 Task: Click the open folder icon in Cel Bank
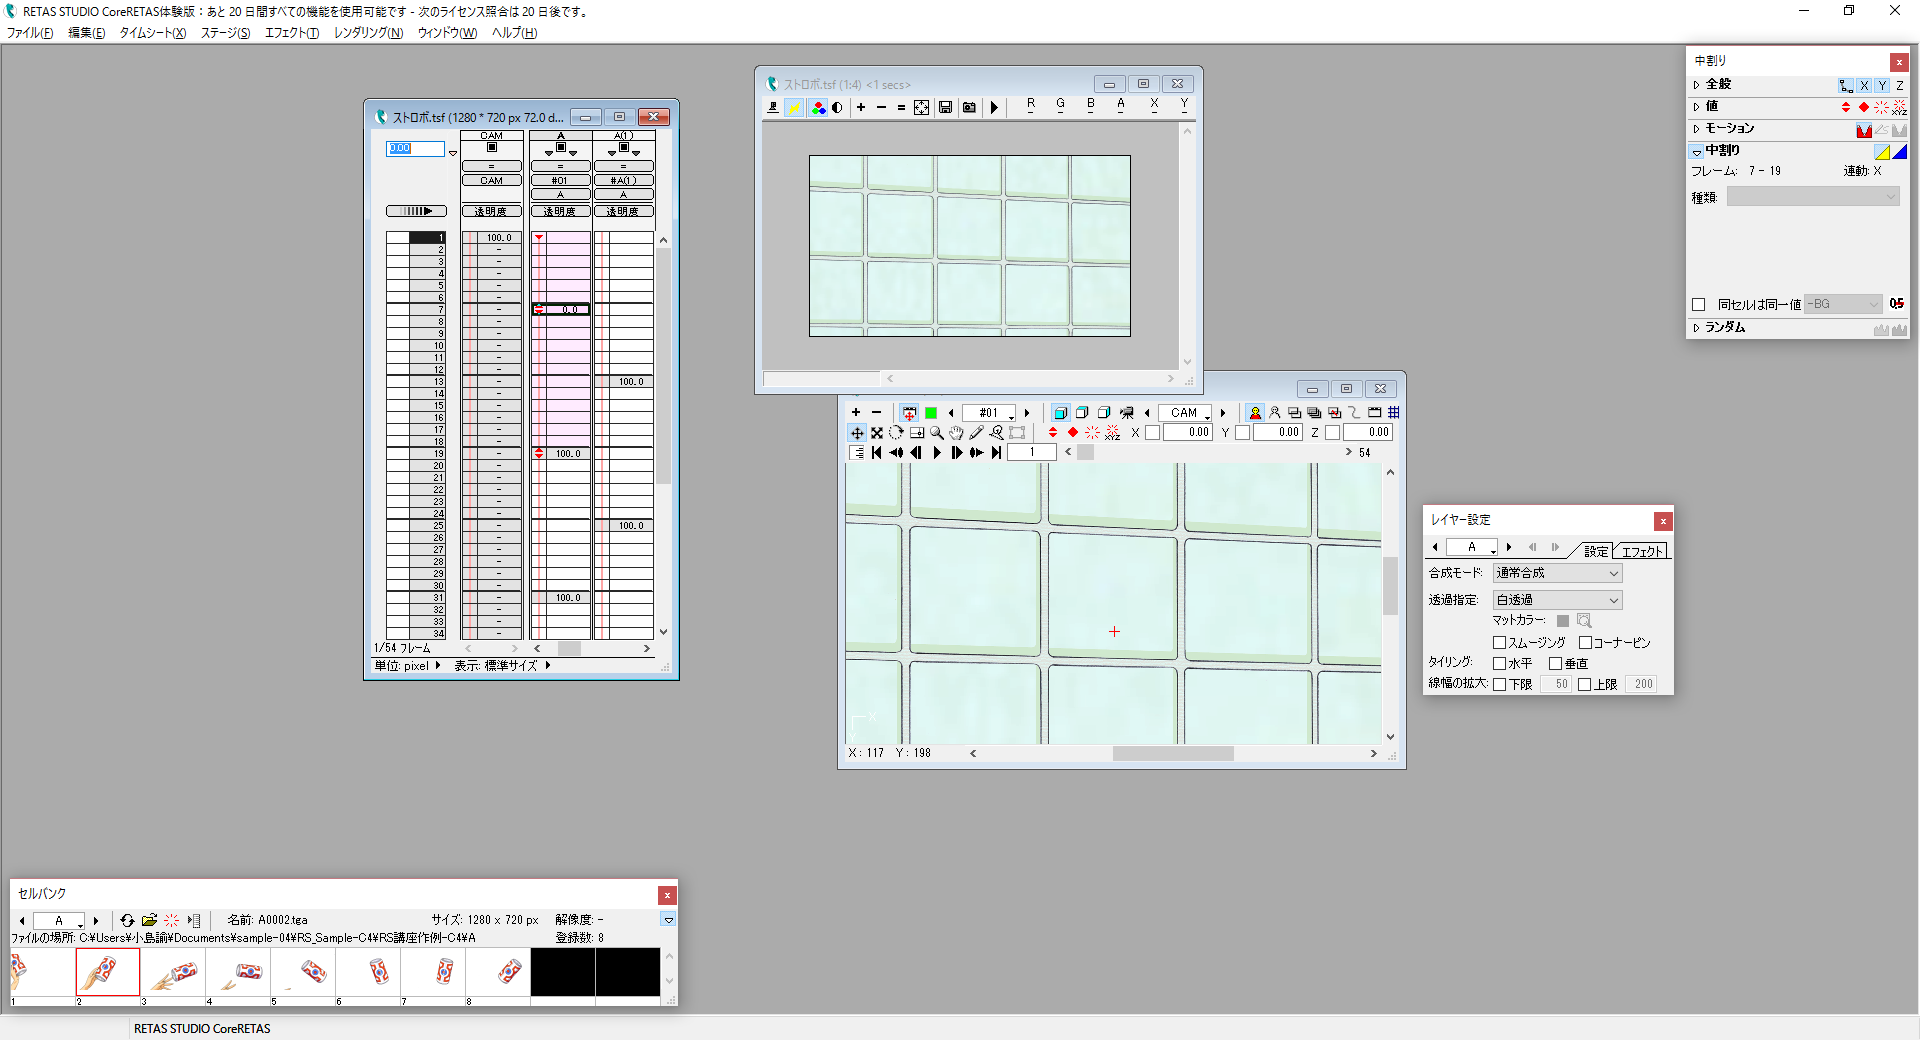point(149,920)
